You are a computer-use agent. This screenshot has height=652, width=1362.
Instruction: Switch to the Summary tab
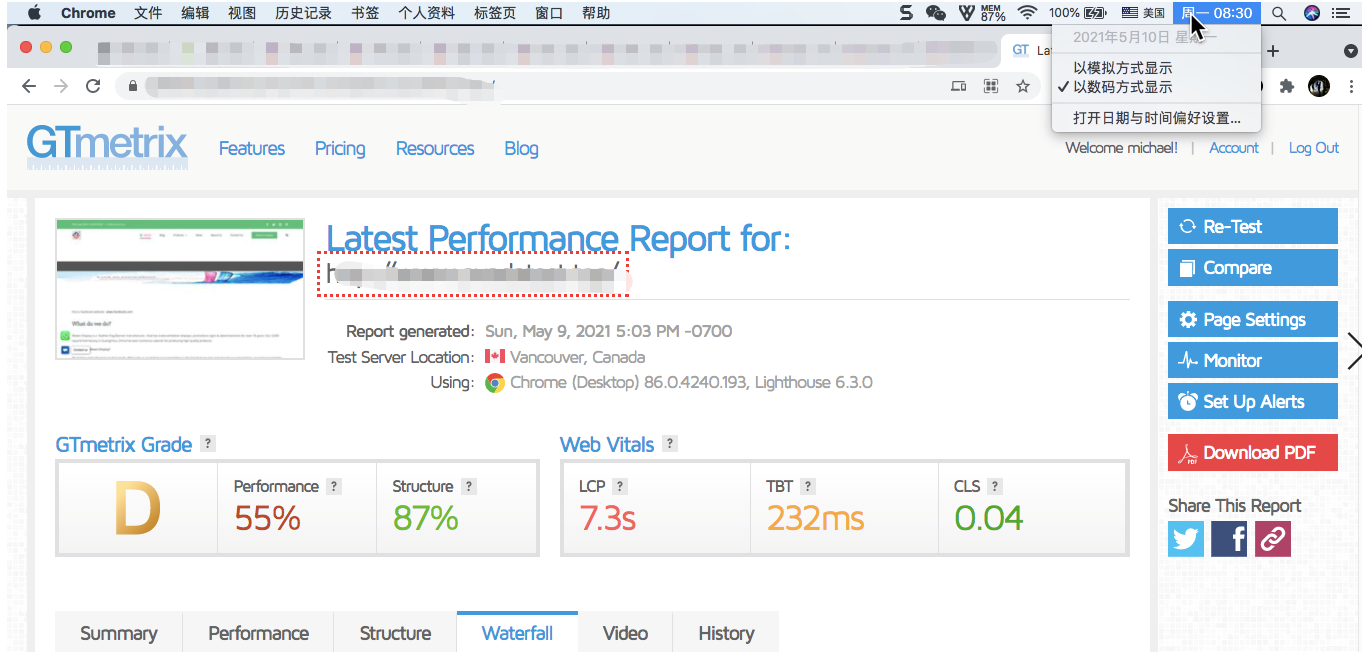[x=119, y=633]
